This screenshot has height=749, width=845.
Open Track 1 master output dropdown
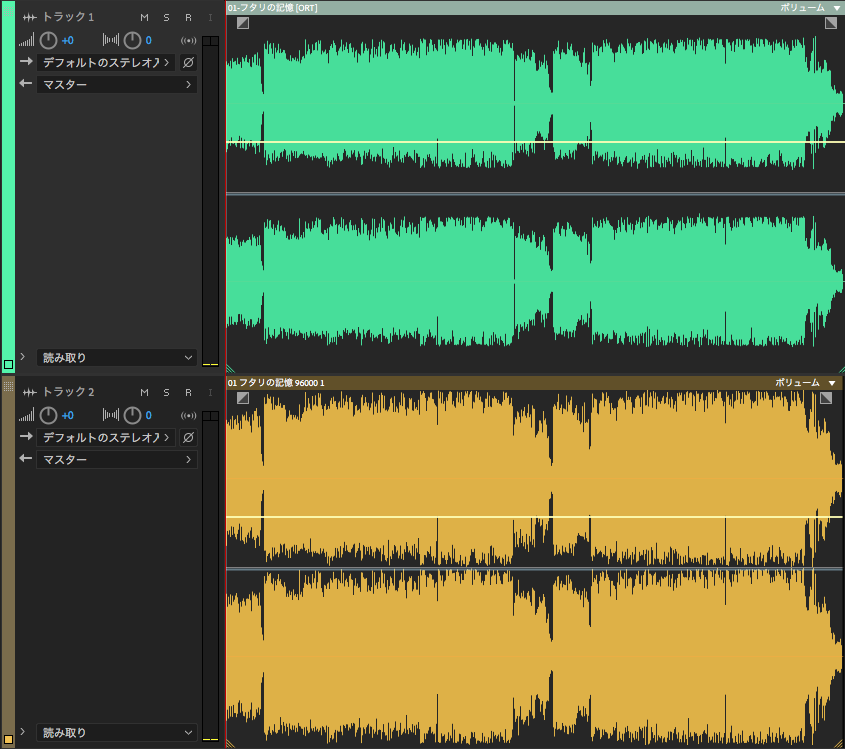[x=116, y=85]
